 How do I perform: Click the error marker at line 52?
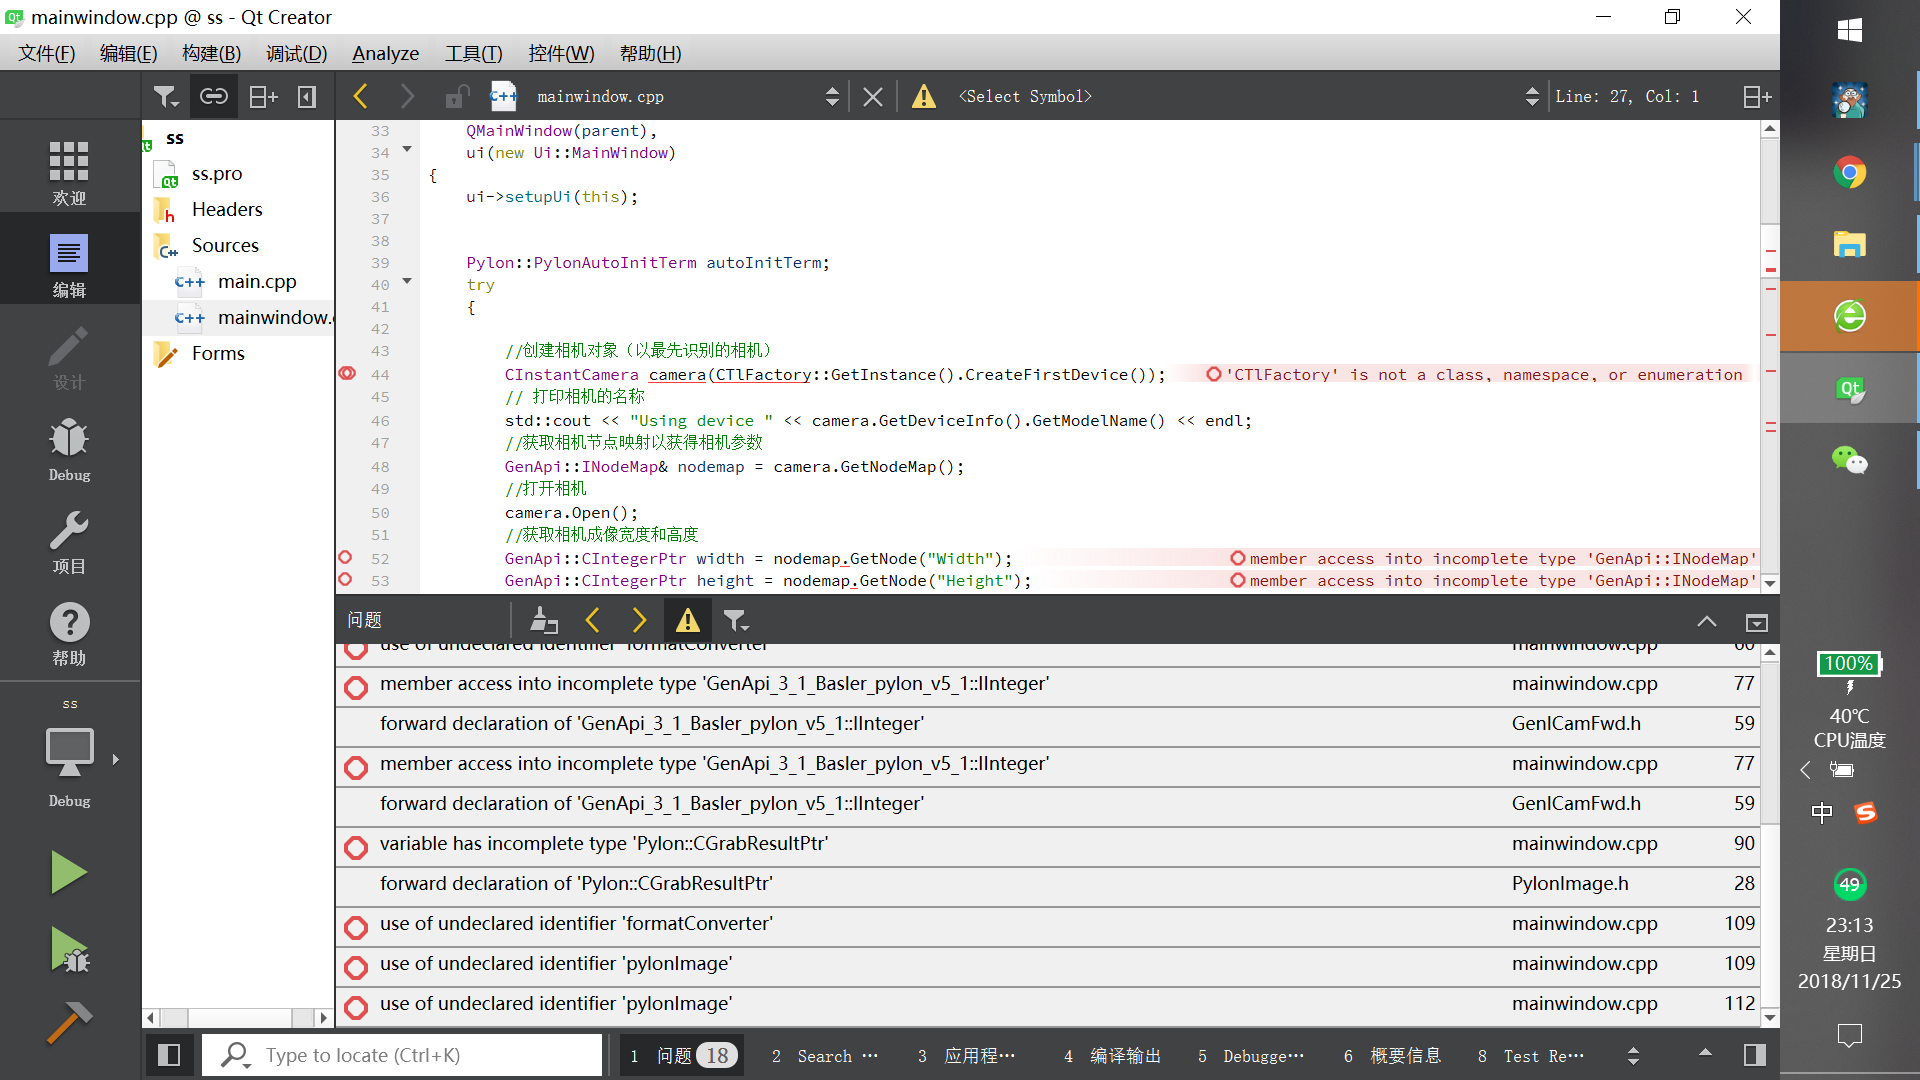pyautogui.click(x=346, y=557)
